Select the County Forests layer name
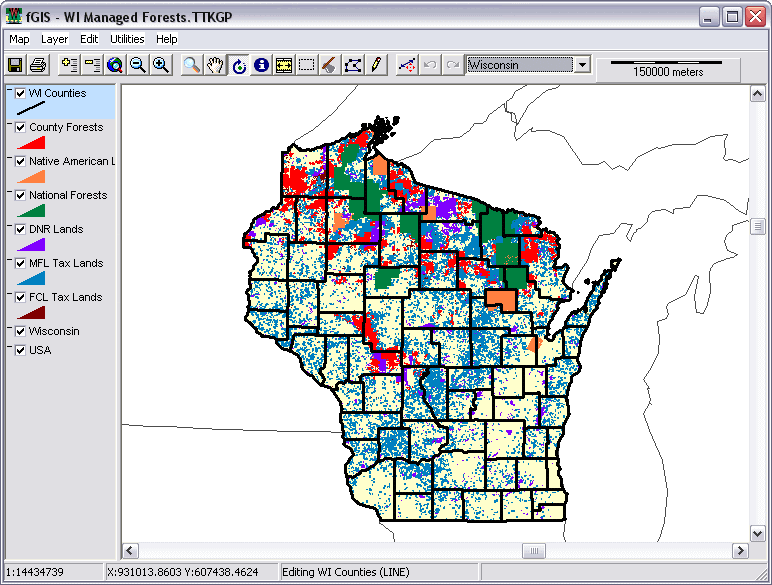This screenshot has height=585, width=772. (x=66, y=127)
